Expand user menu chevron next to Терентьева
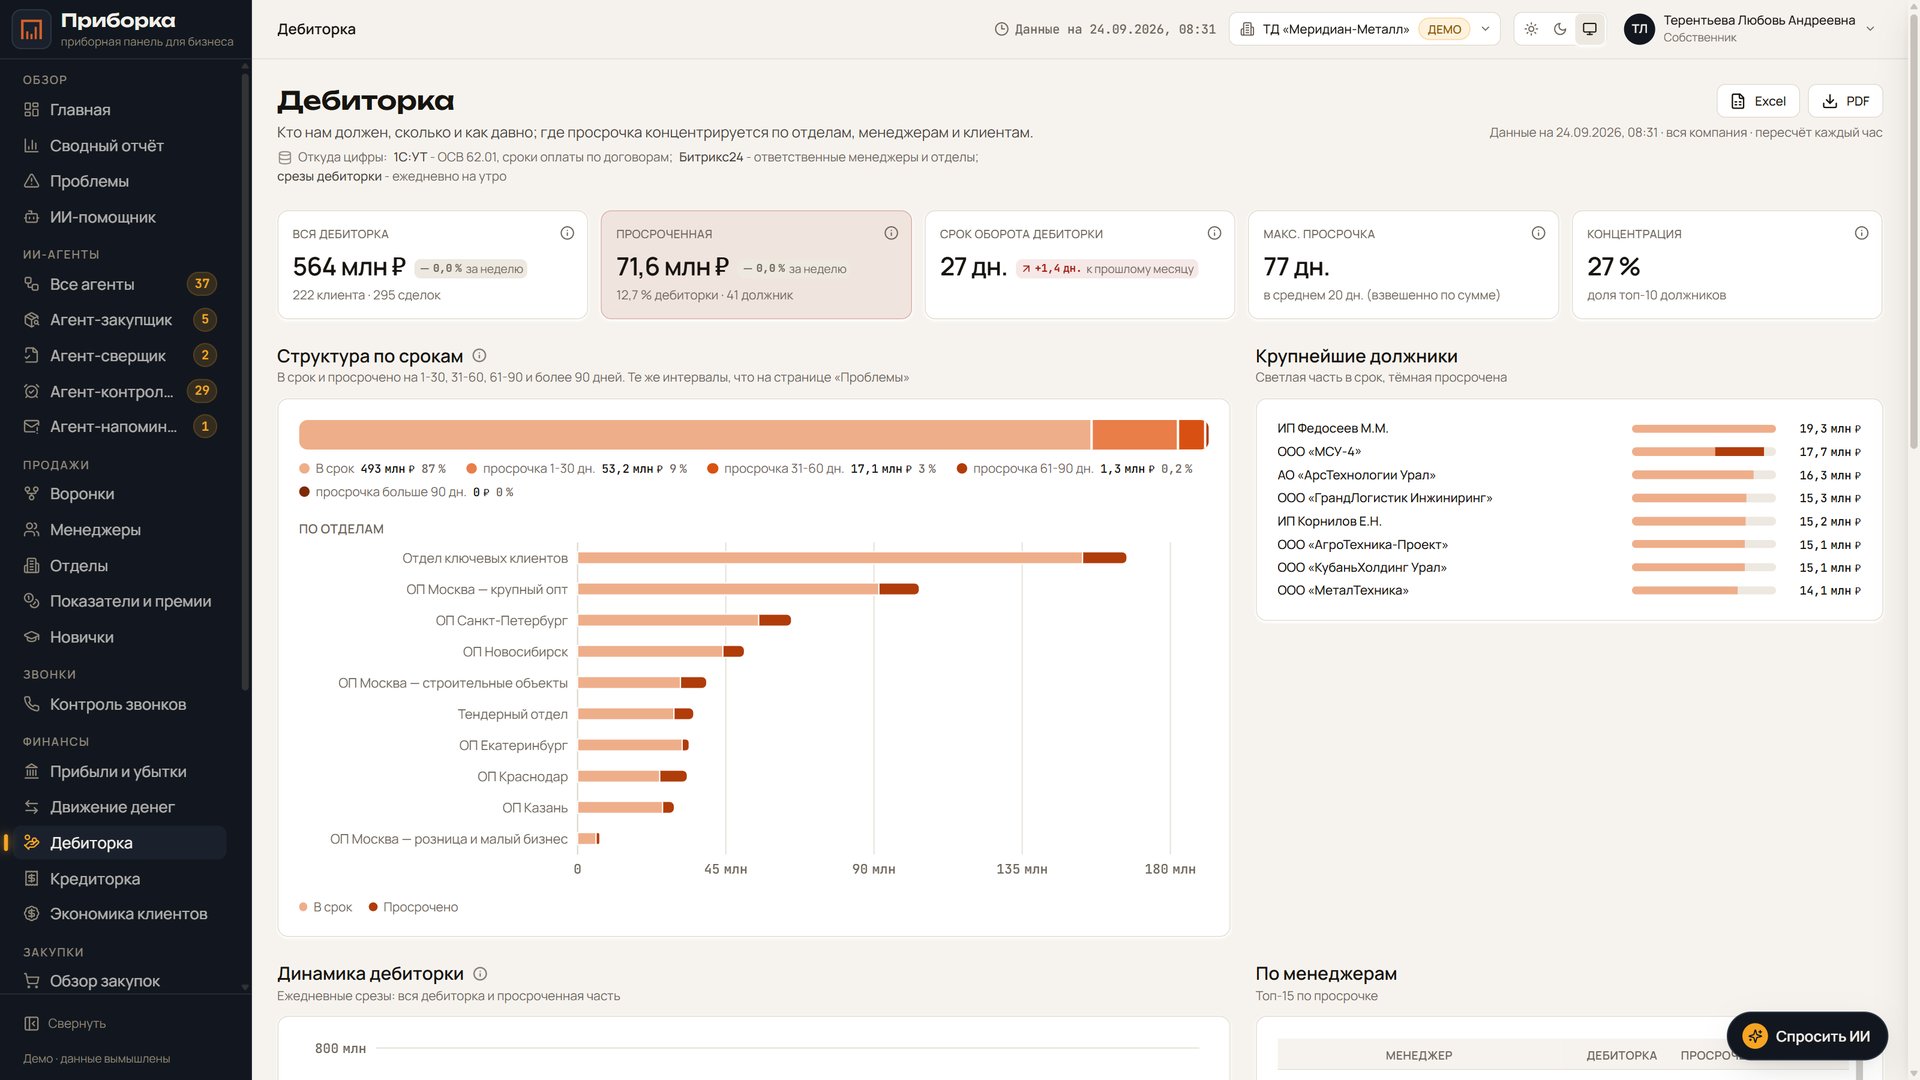 click(x=1870, y=29)
